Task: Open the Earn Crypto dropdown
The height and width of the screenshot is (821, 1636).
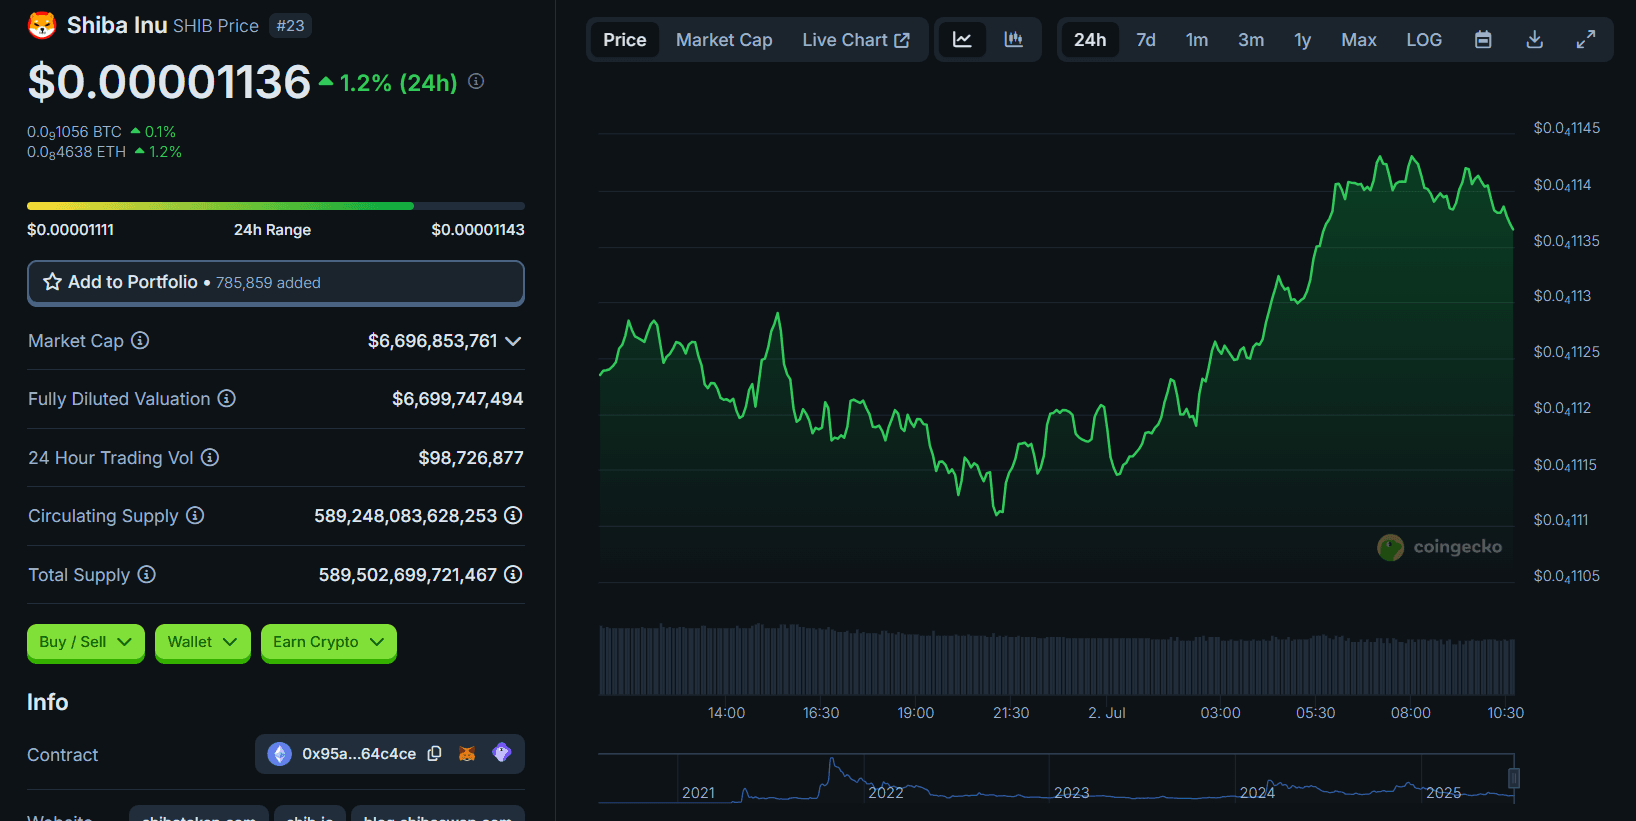Action: pyautogui.click(x=329, y=642)
